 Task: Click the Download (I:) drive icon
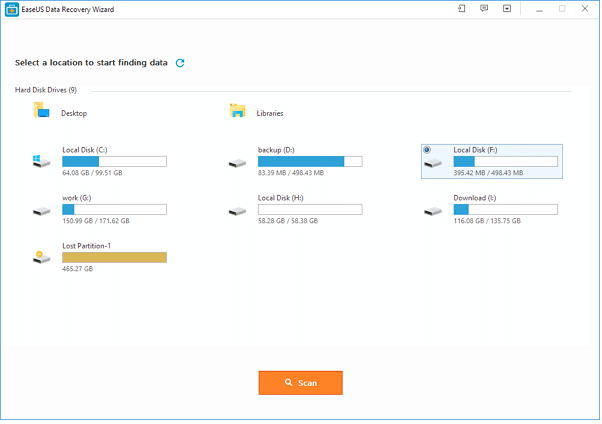pyautogui.click(x=433, y=211)
